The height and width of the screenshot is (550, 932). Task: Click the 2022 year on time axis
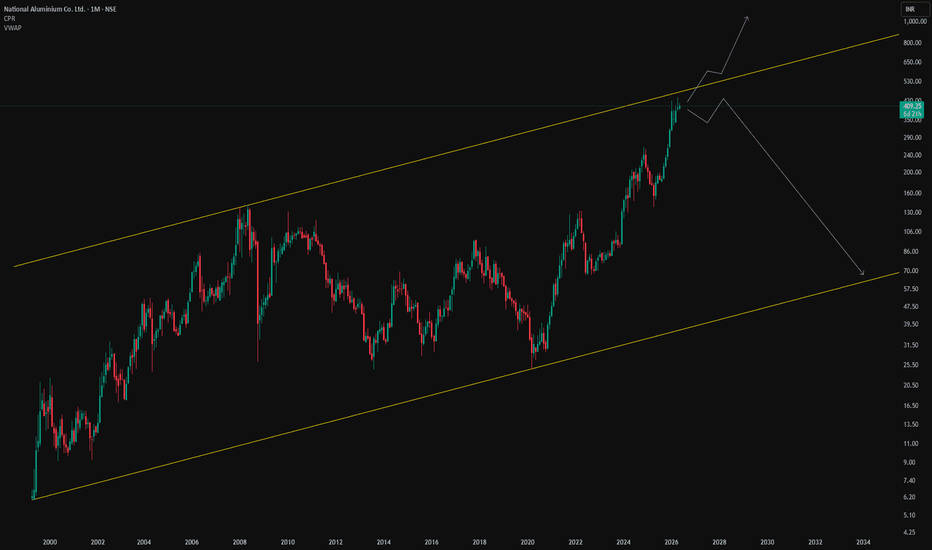coord(575,542)
